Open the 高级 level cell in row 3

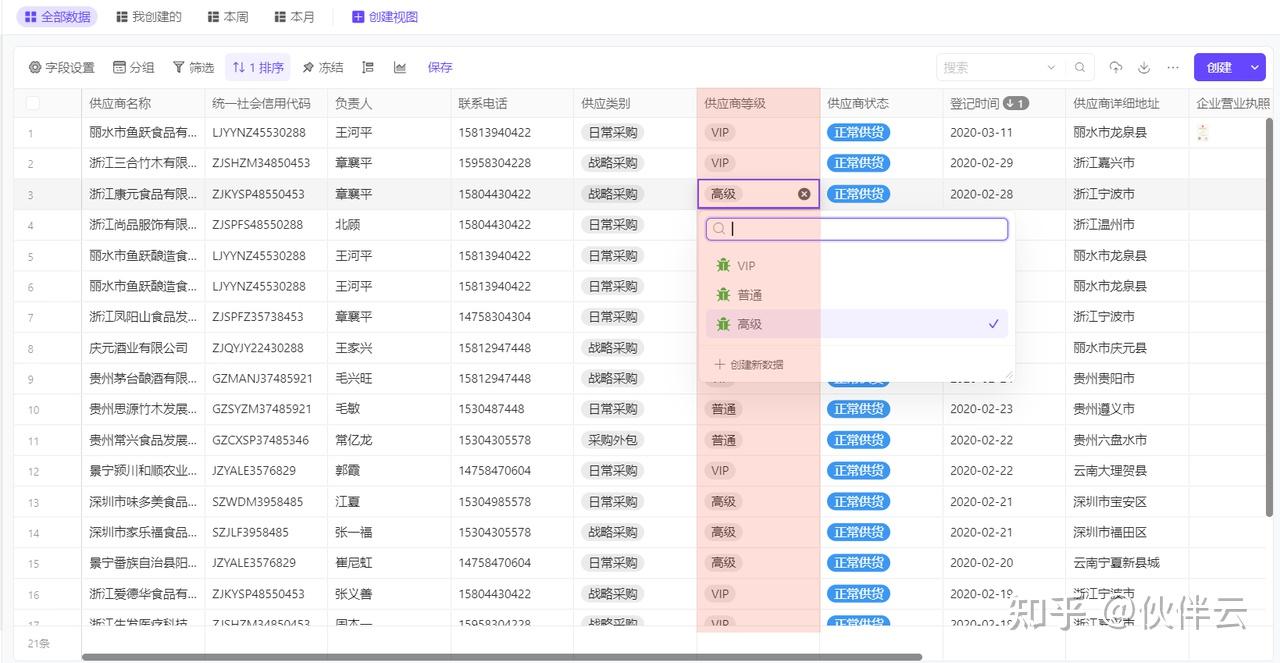click(758, 194)
